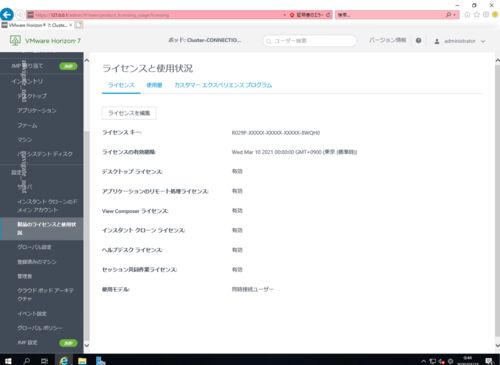Open Internet Explorer from the taskbar
Image resolution: width=500 pixels, height=365 pixels.
click(x=63, y=360)
